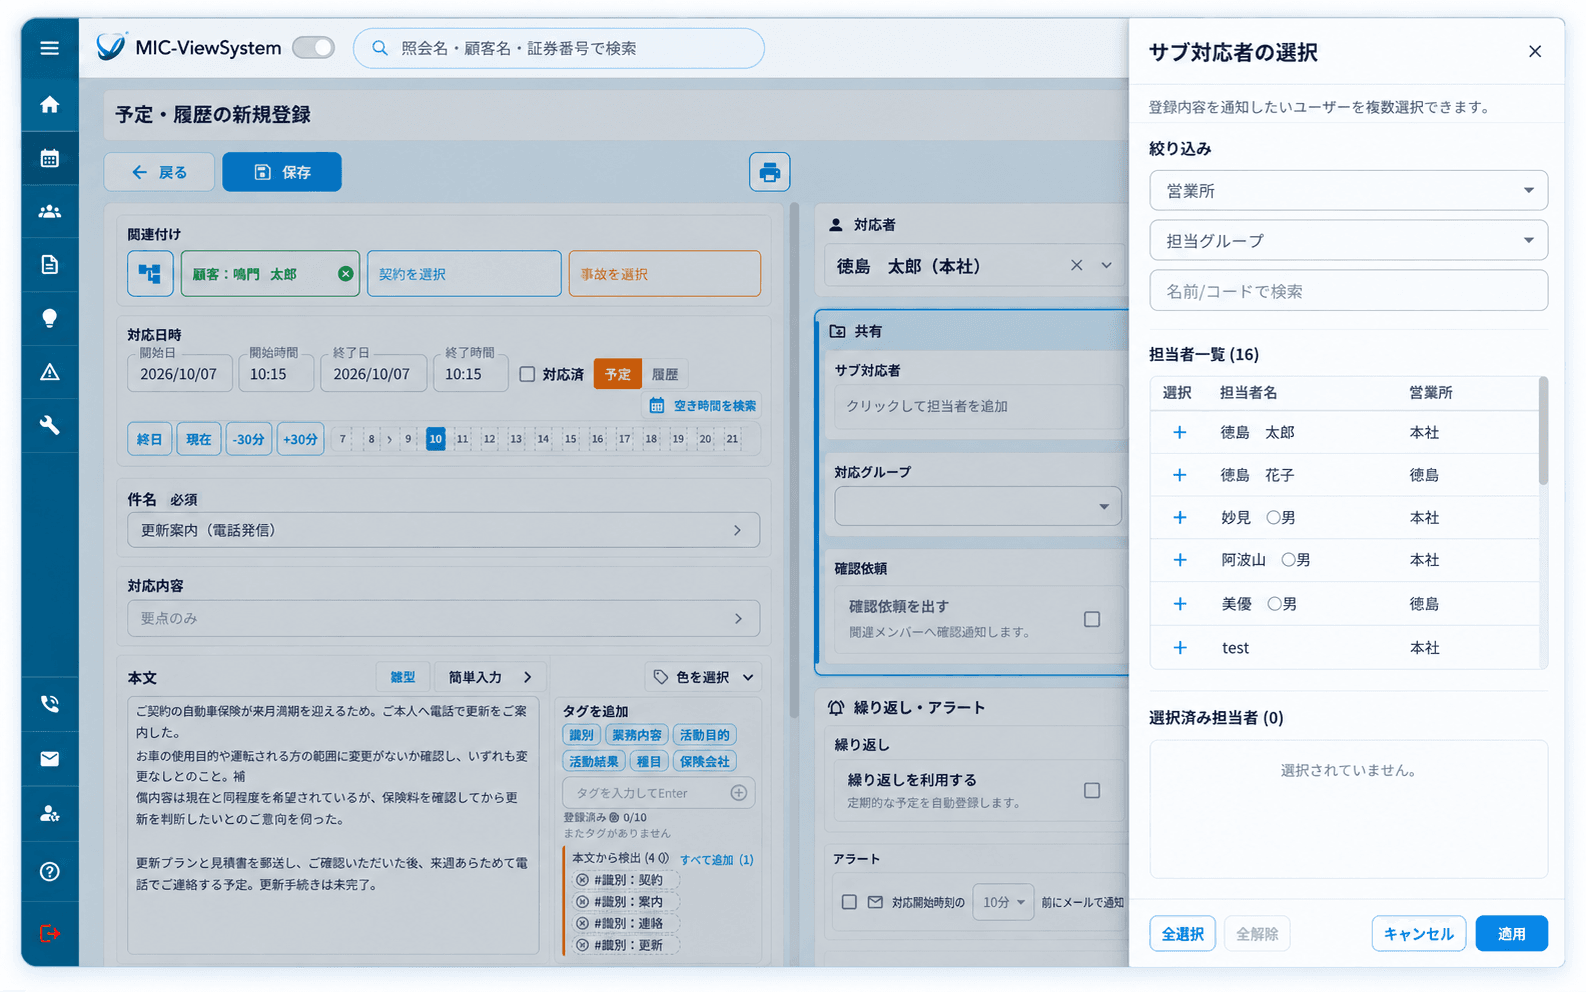The image size is (1586, 992).
Task: Open the 10分 alert time dropdown
Action: 1003,902
